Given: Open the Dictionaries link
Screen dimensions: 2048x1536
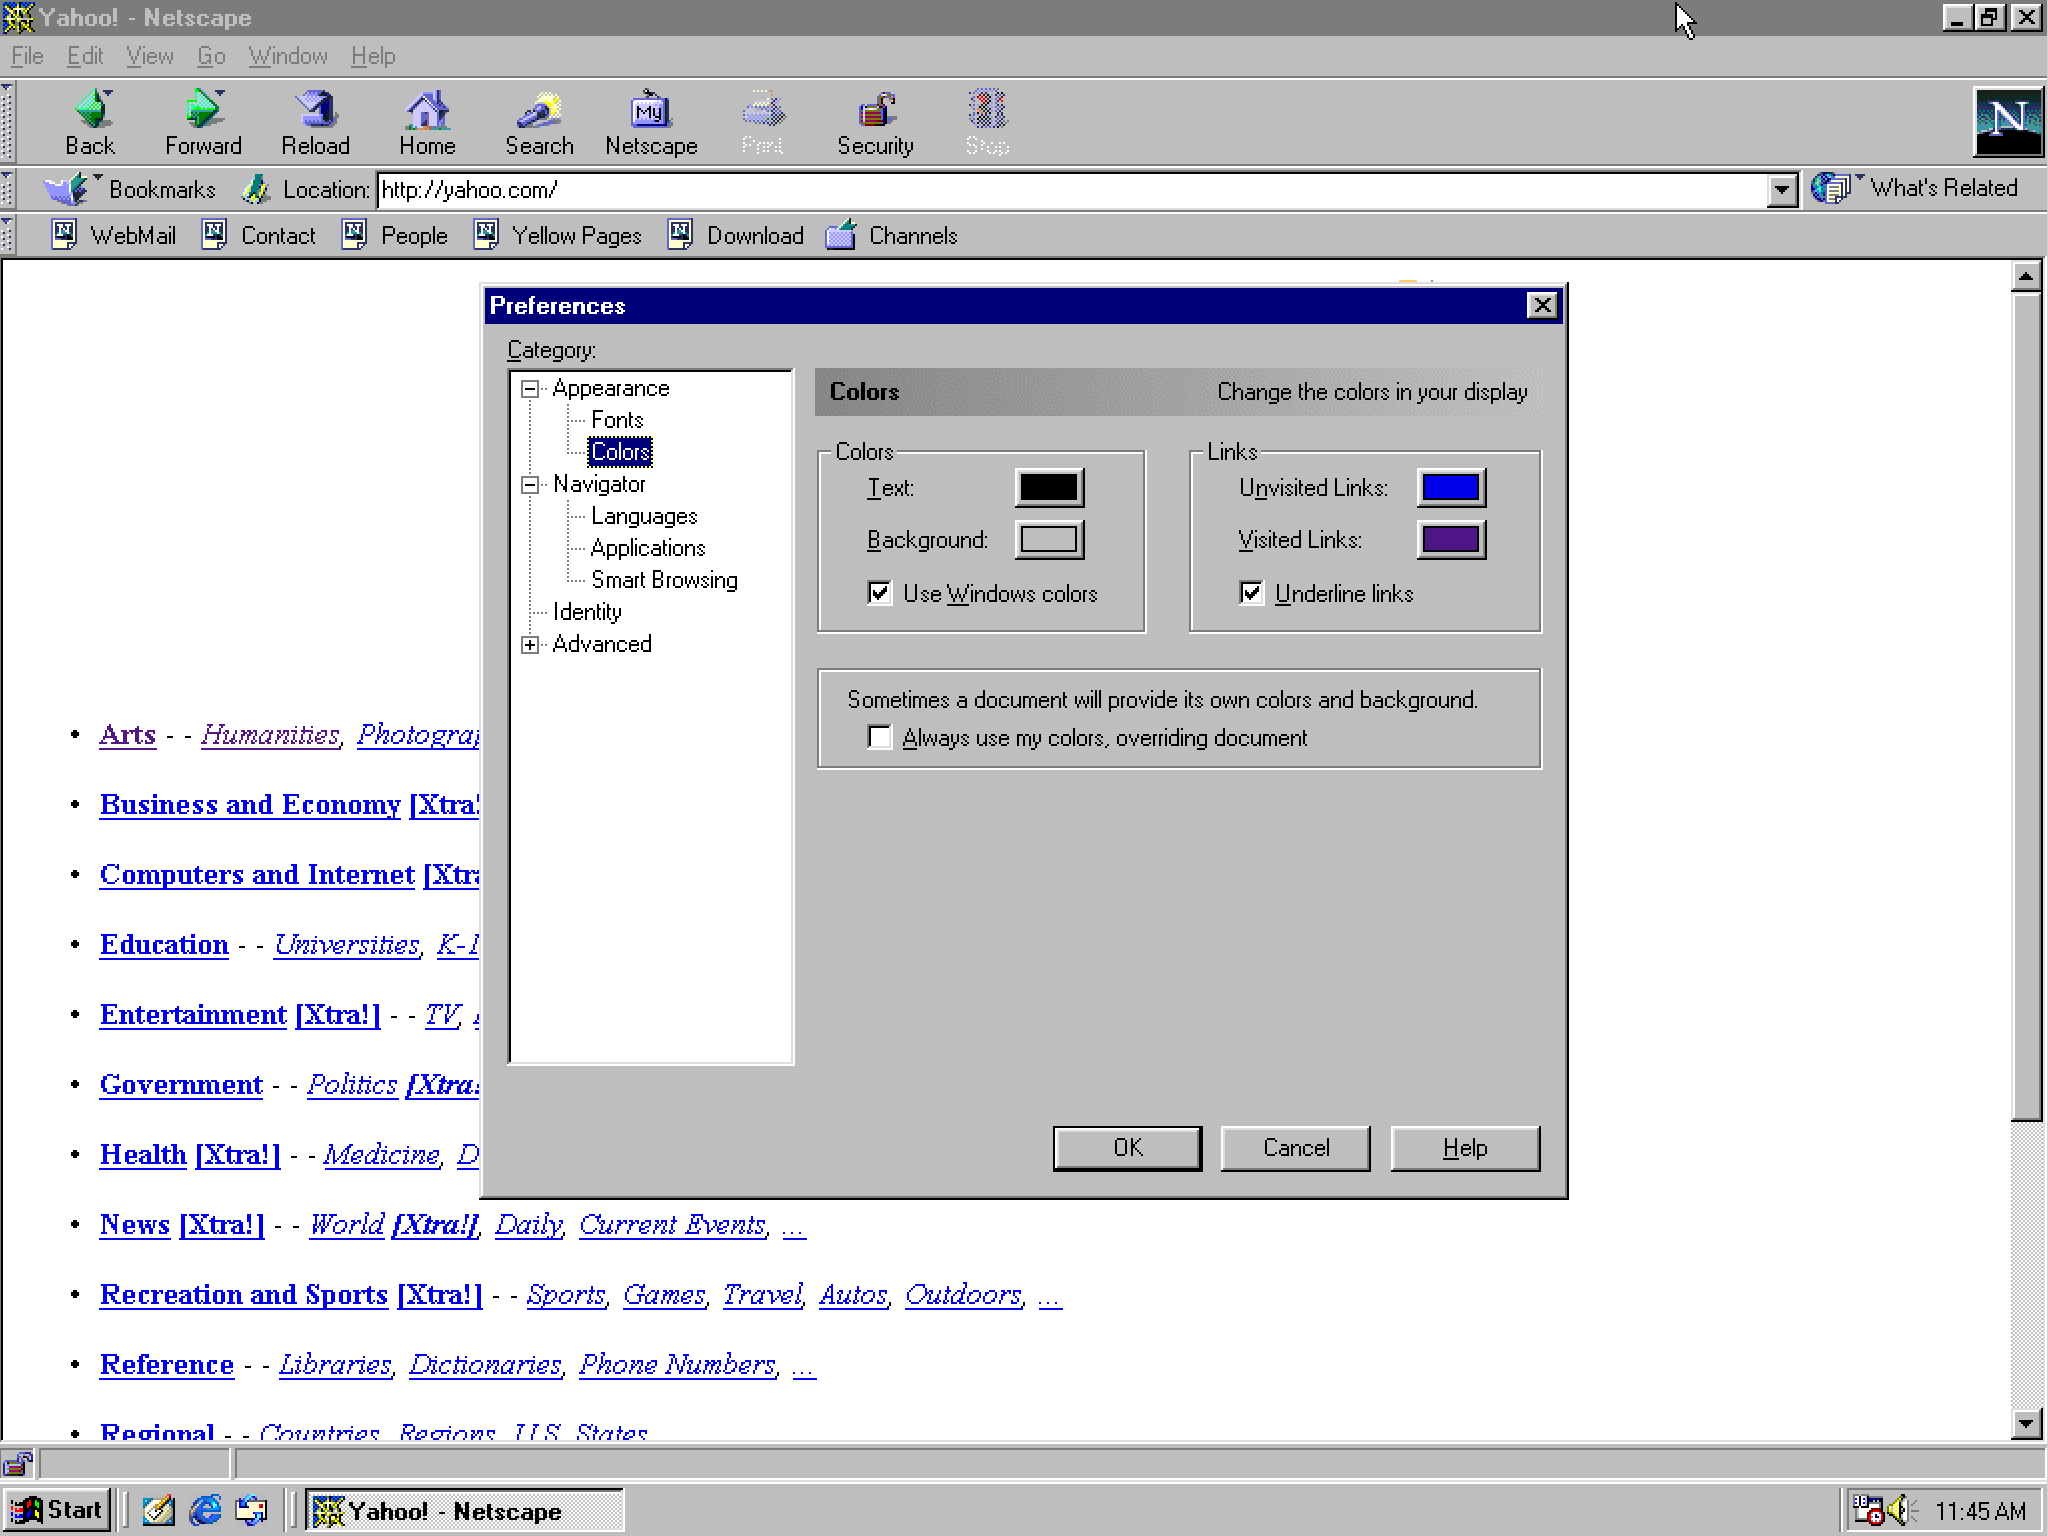Looking at the screenshot, I should click(486, 1365).
